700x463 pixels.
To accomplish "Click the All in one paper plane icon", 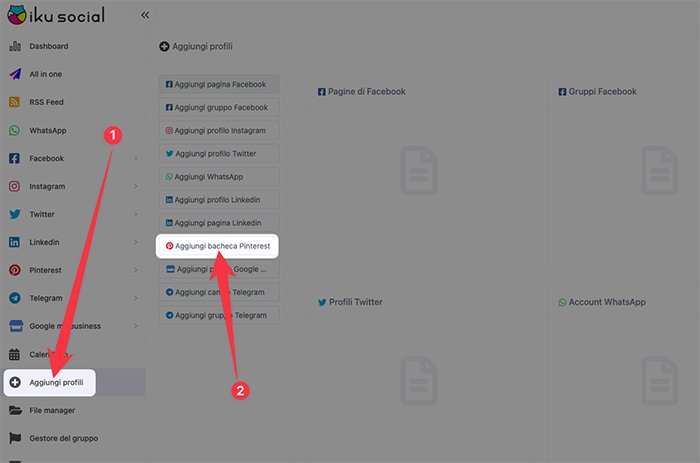I will (x=15, y=74).
